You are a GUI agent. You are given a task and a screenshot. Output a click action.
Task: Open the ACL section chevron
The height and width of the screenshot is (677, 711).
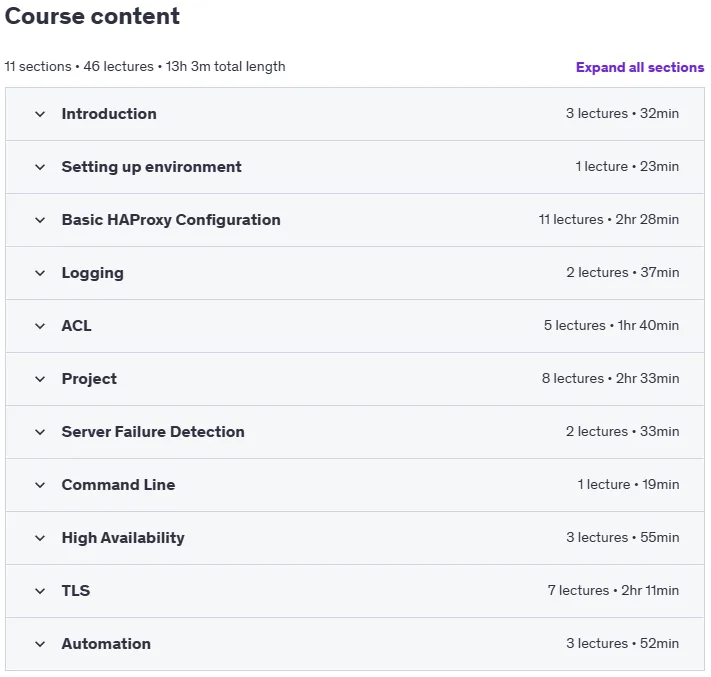[40, 326]
